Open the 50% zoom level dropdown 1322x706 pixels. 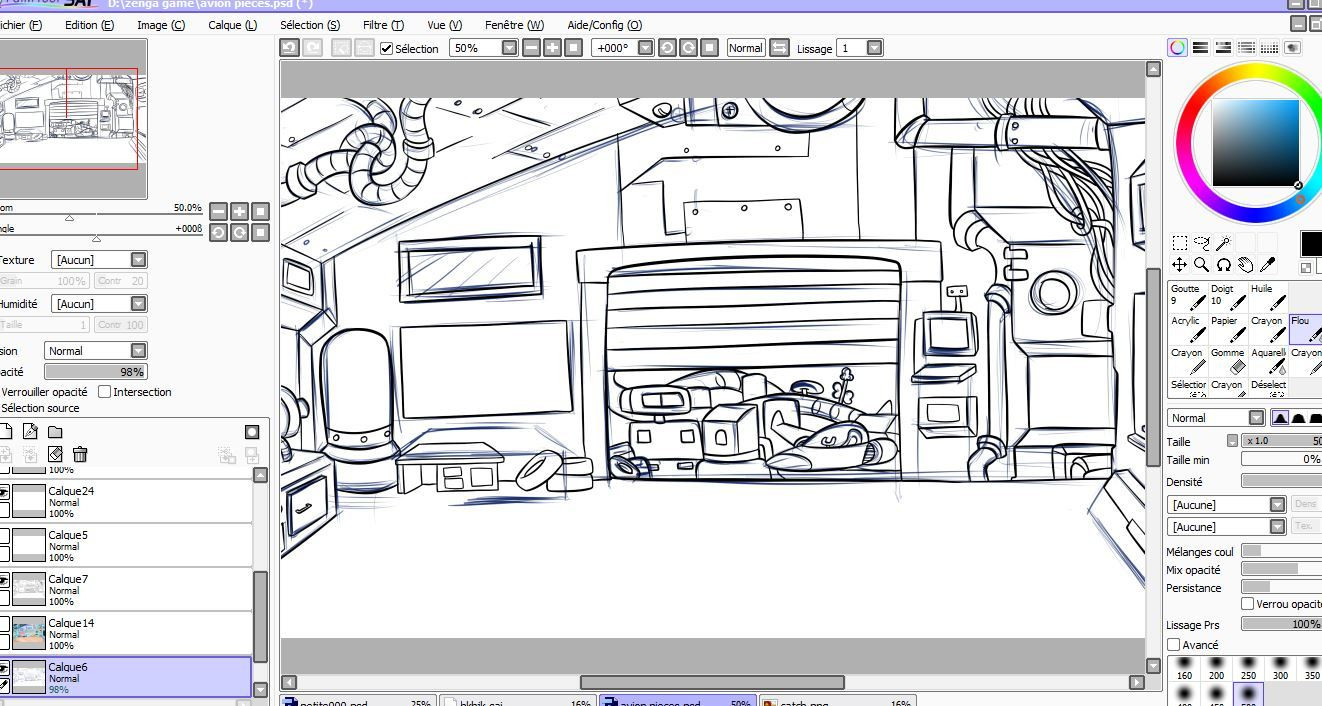(x=509, y=47)
